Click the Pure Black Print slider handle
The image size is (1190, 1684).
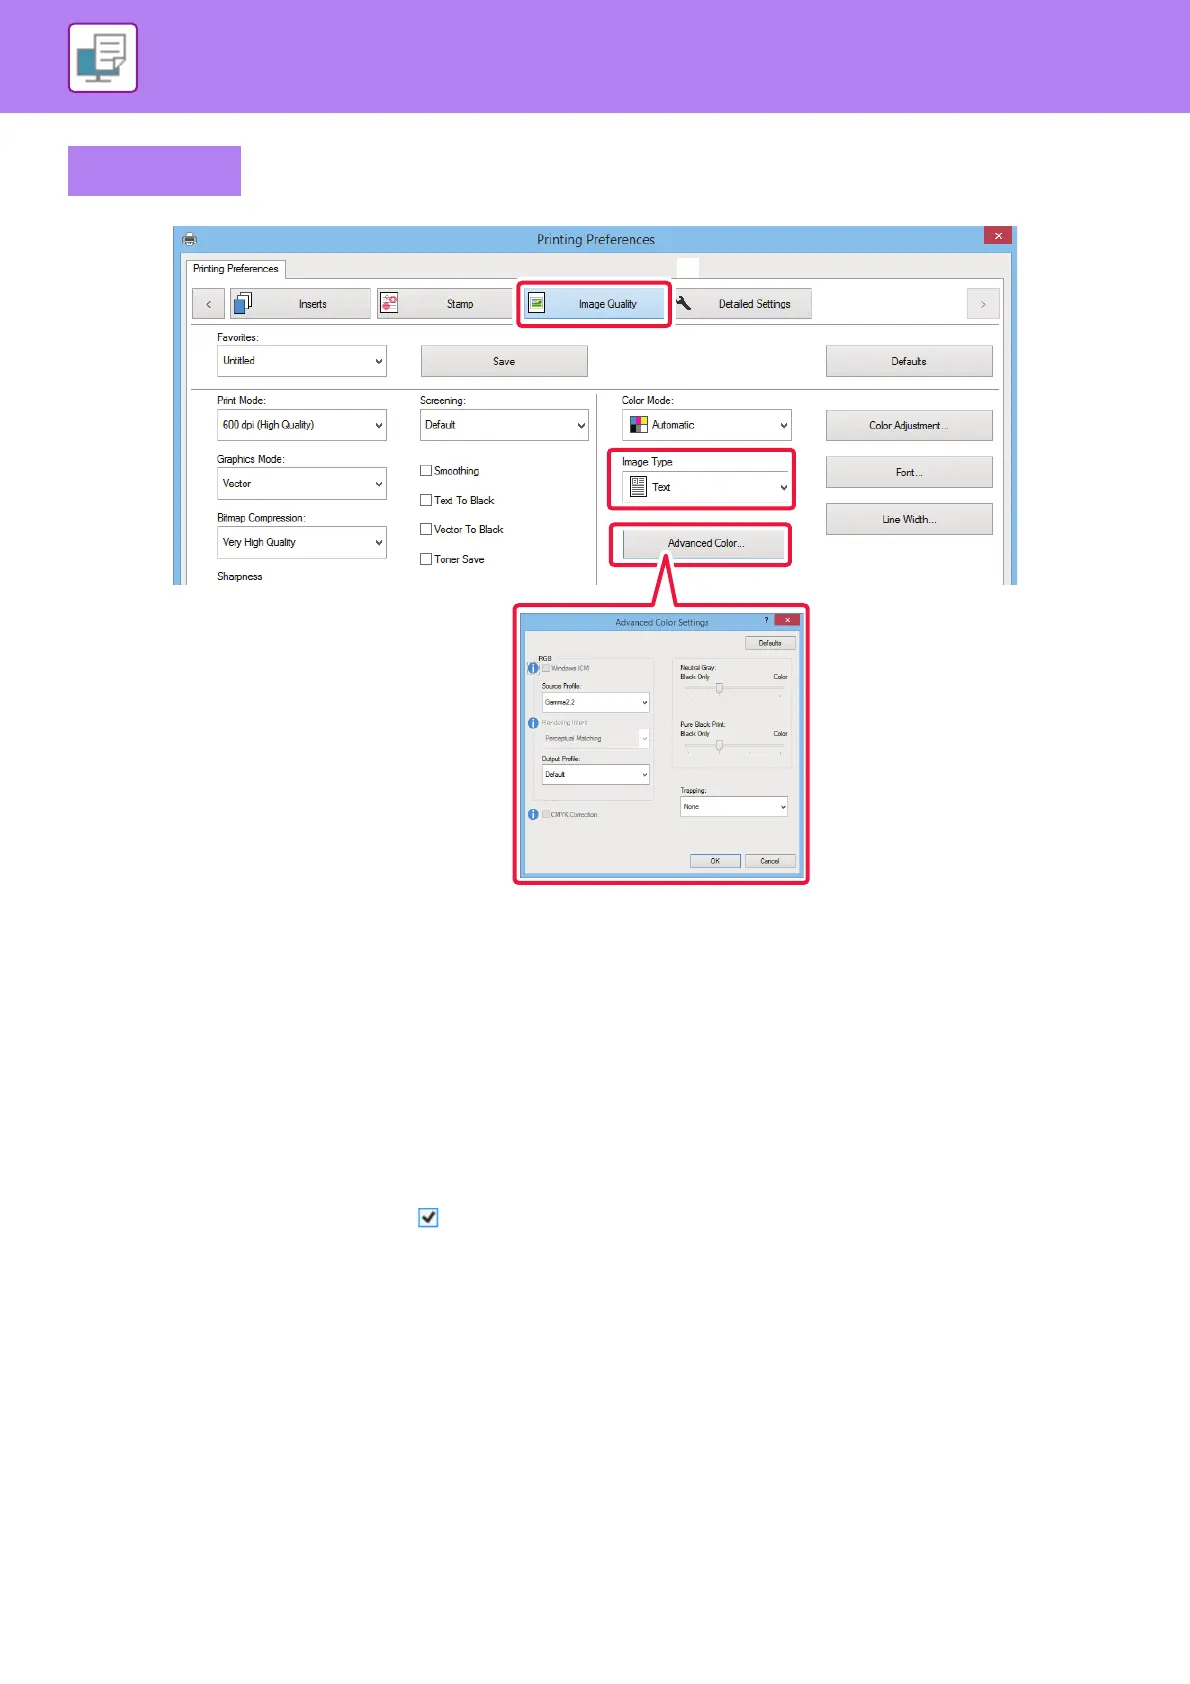(719, 745)
